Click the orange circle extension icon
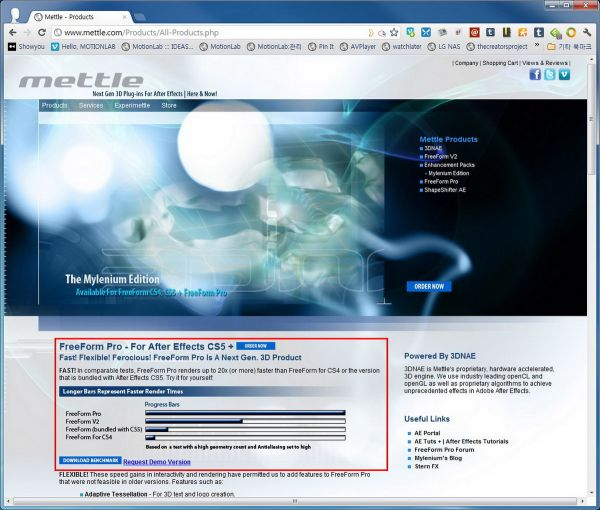This screenshot has width=600, height=510. (x=571, y=33)
